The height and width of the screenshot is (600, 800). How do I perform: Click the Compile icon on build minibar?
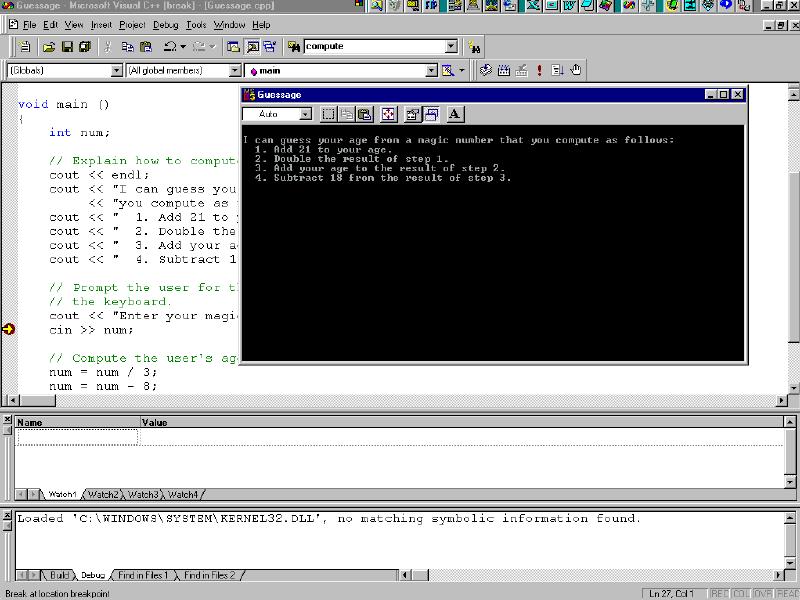point(486,70)
